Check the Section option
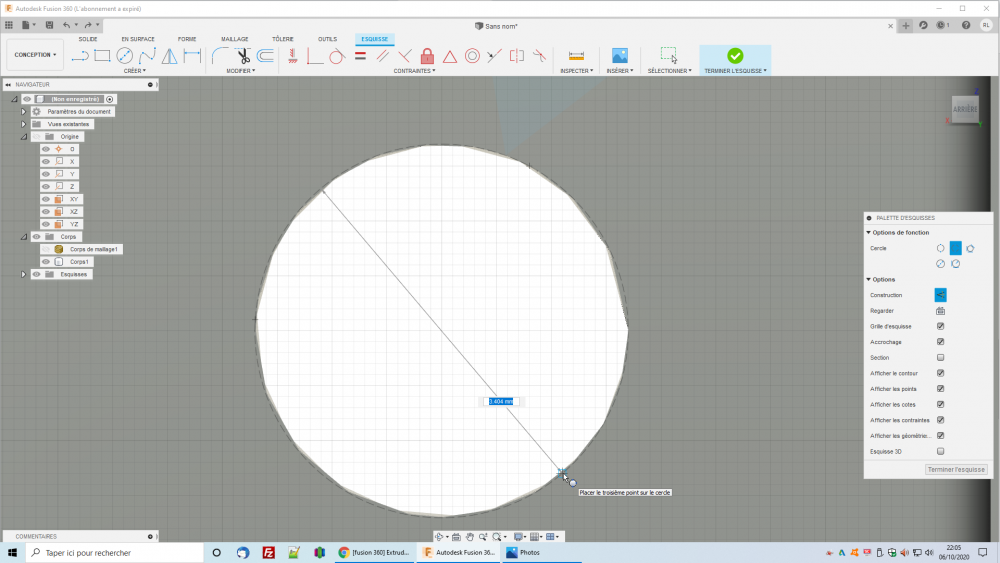Screen dimensions: 1000x563 click(940, 357)
